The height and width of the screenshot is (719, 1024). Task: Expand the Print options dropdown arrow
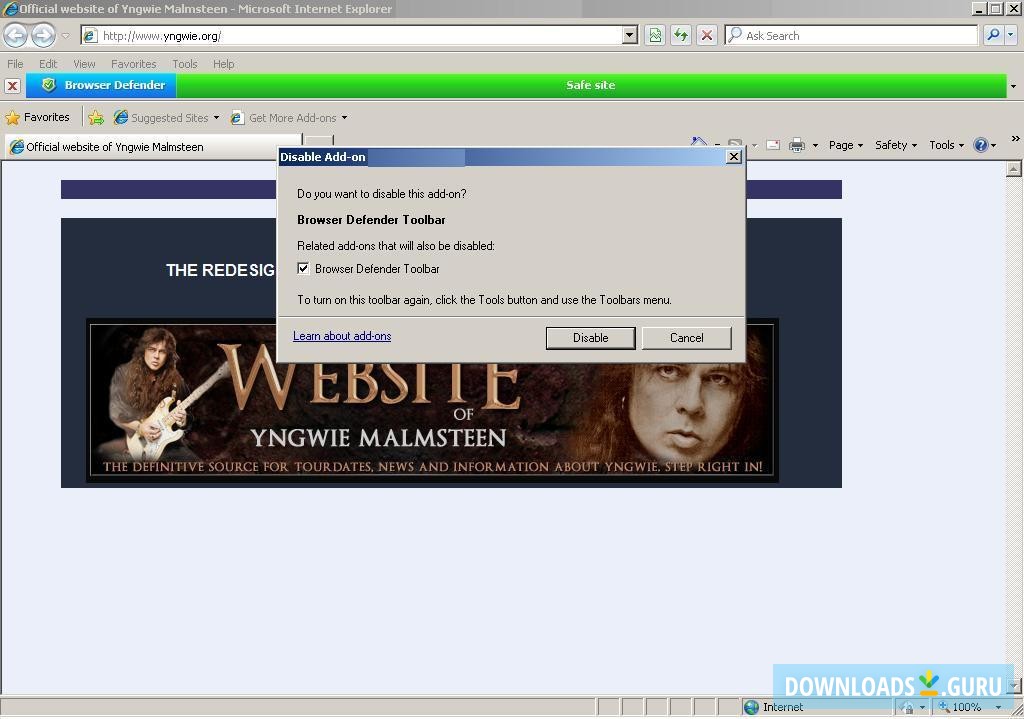(815, 146)
